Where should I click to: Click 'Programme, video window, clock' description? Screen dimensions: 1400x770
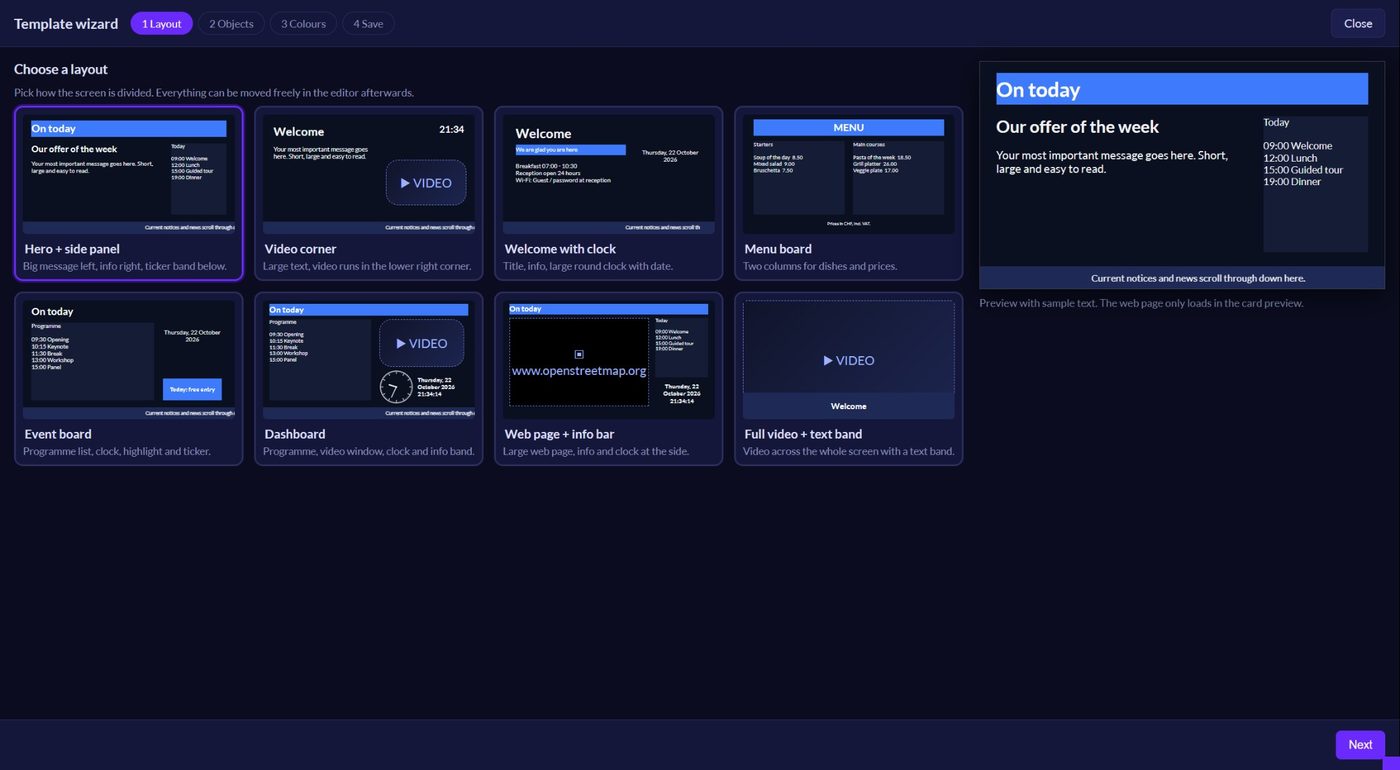pyautogui.click(x=369, y=451)
